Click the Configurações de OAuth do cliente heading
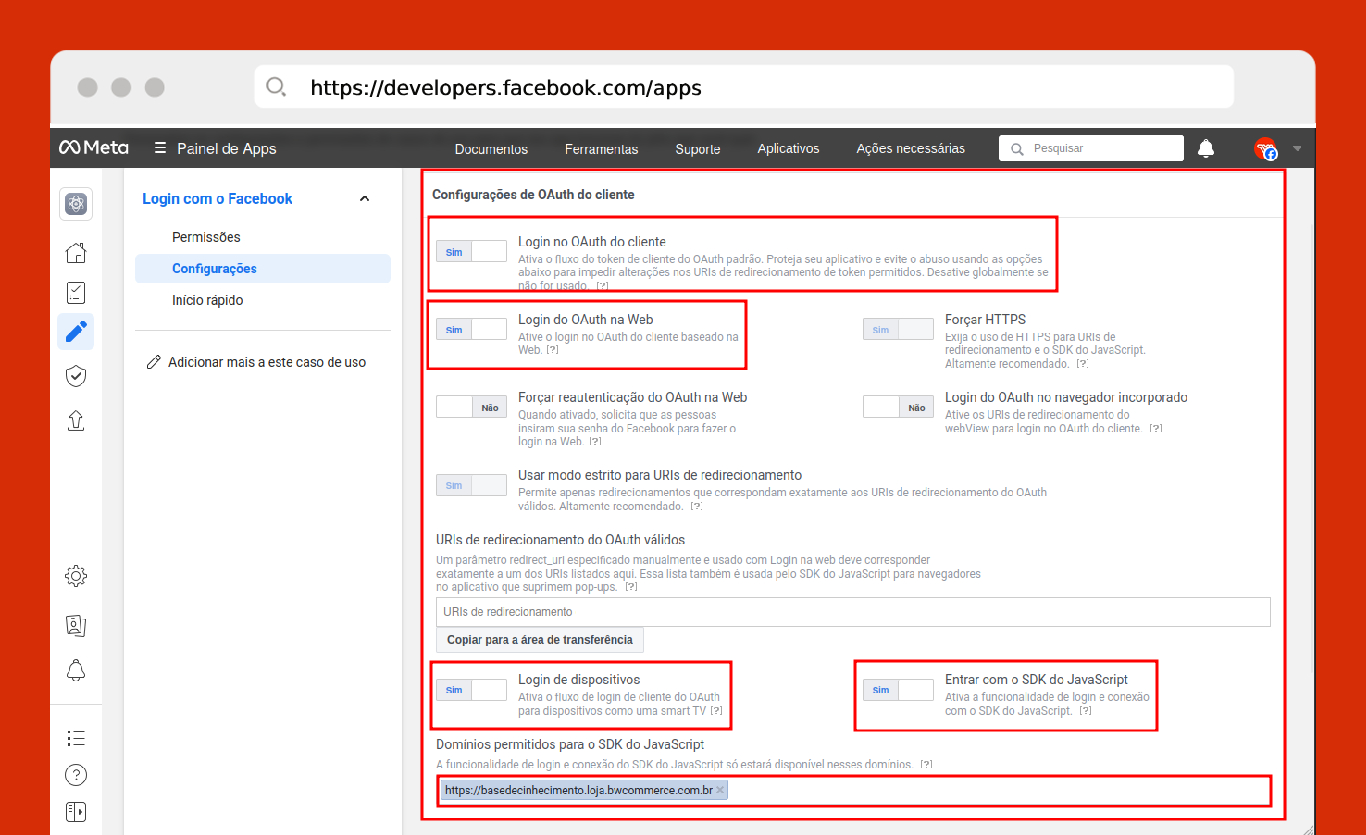 click(533, 195)
